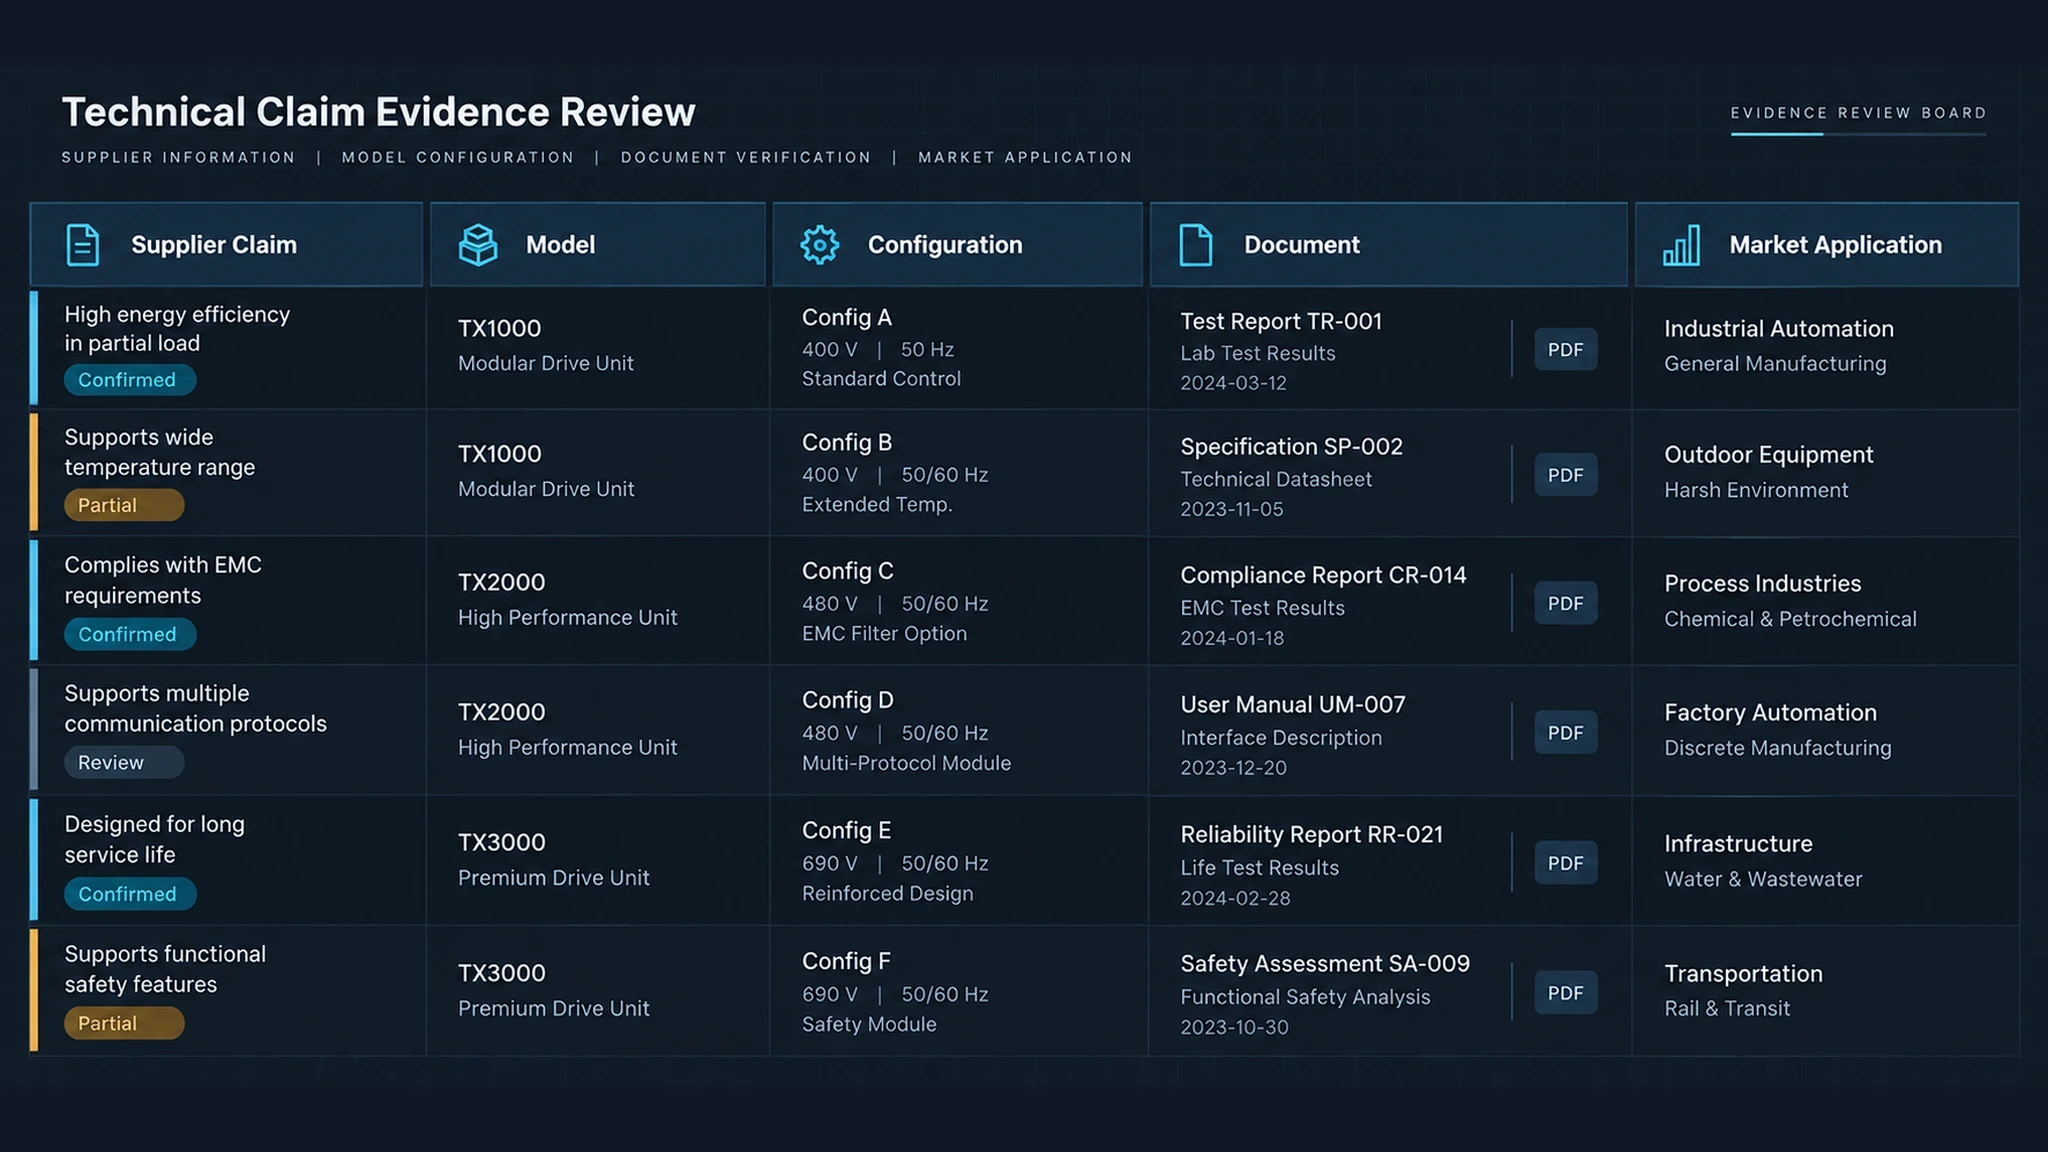Screen dimensions: 2048x1152
Task: Click the Market Application column header text
Action: pyautogui.click(x=1835, y=245)
